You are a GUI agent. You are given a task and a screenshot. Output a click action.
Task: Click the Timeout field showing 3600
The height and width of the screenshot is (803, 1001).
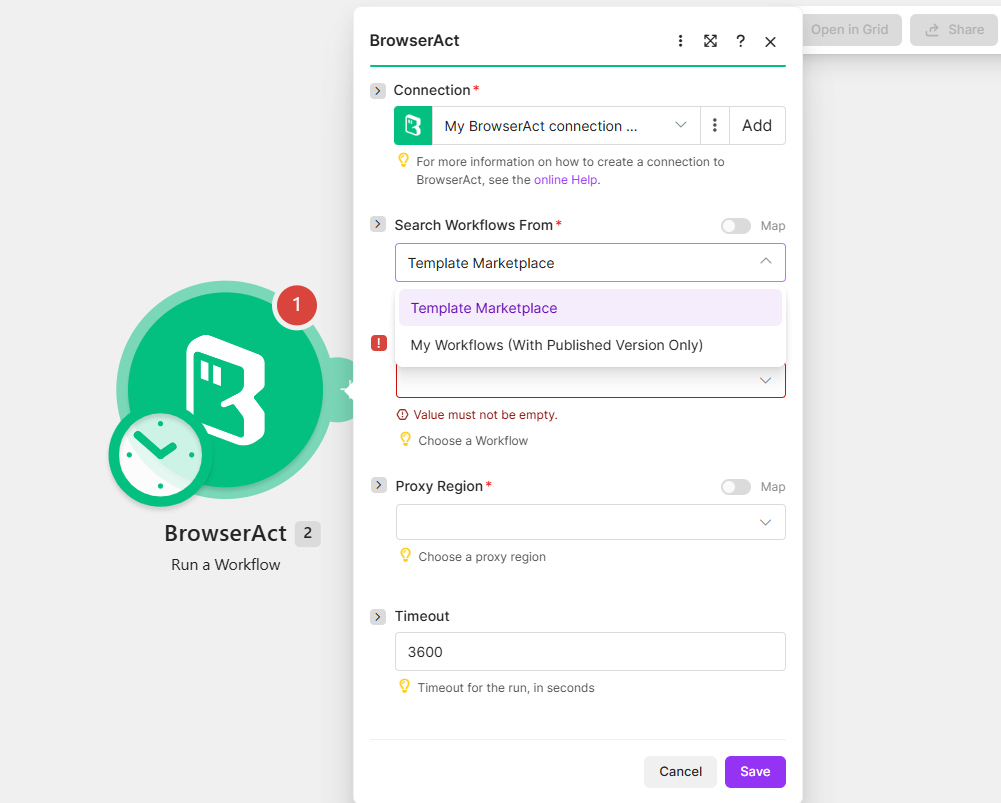pos(590,652)
